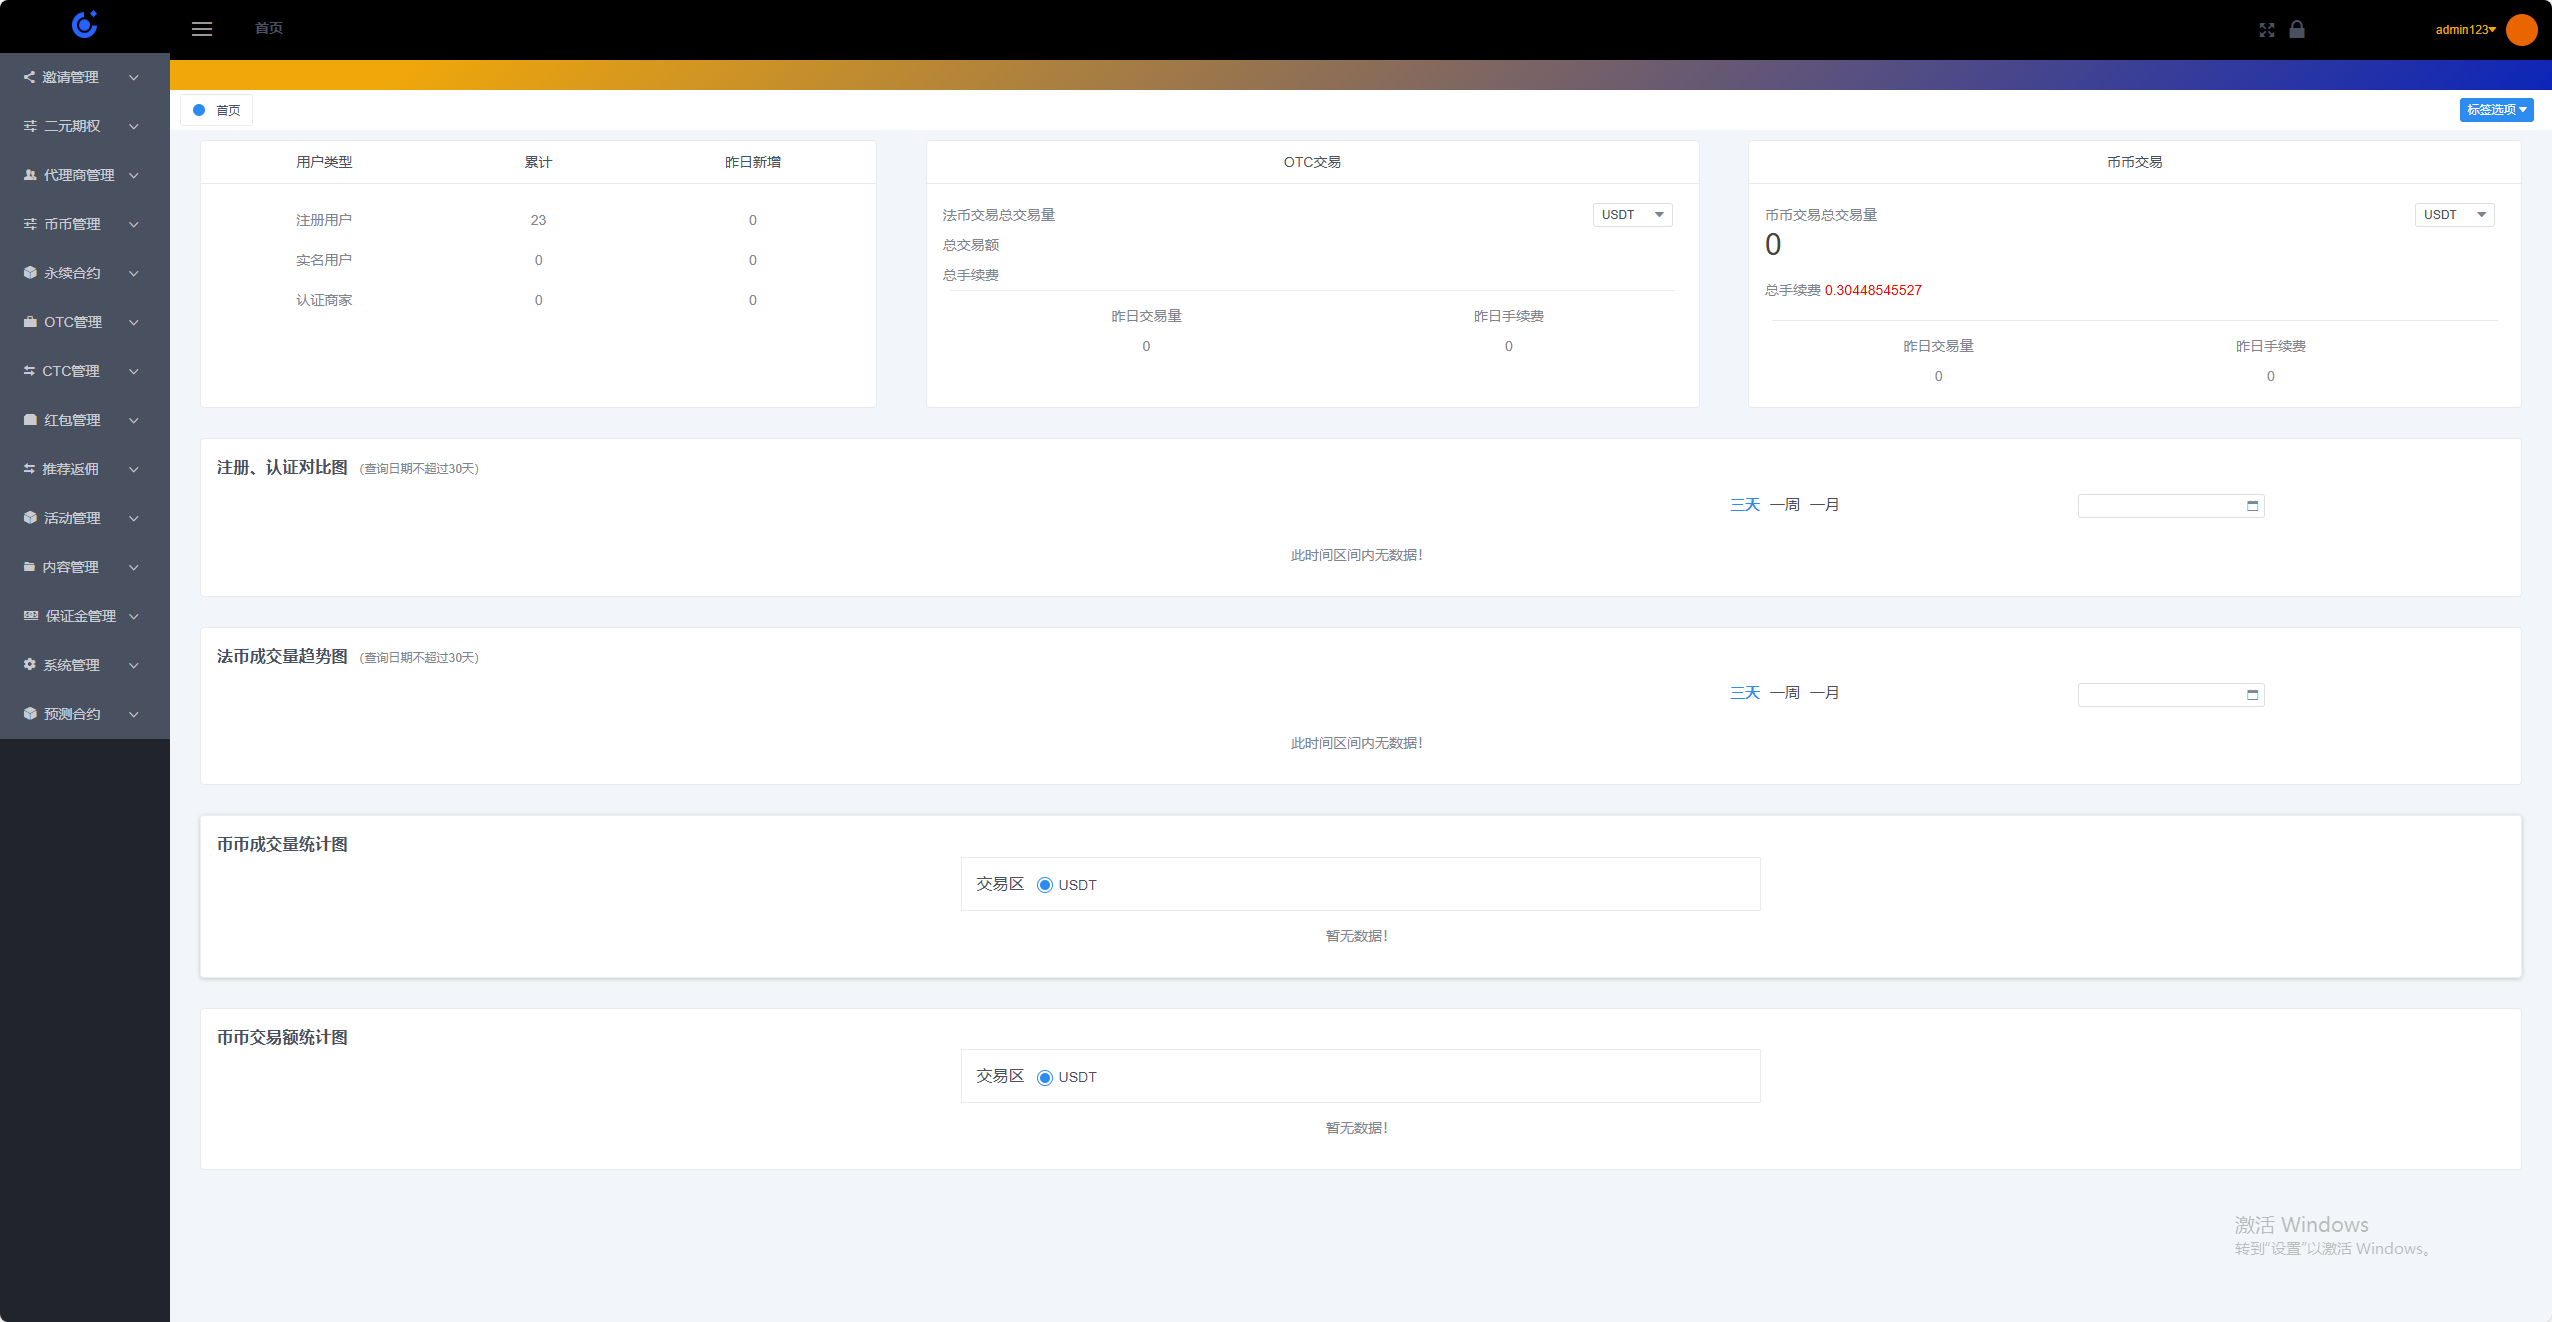Click the 系统管理 gear icon in the sidebar
Screen dimensions: 2552x1322
point(30,664)
